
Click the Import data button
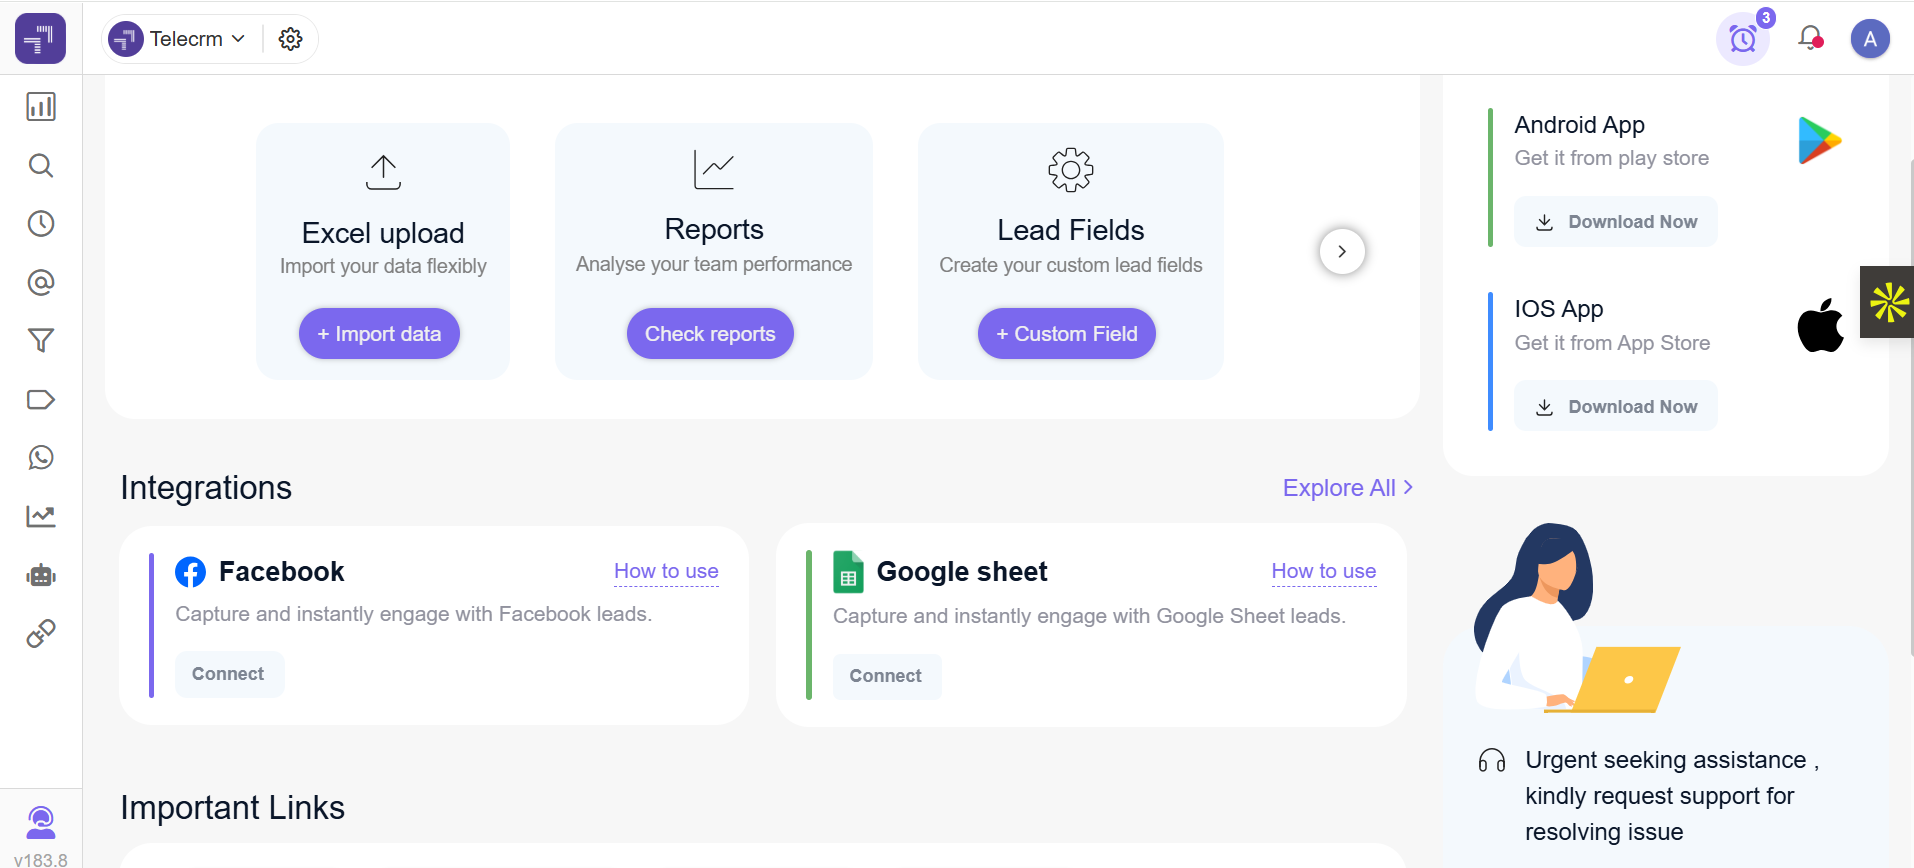(x=379, y=334)
